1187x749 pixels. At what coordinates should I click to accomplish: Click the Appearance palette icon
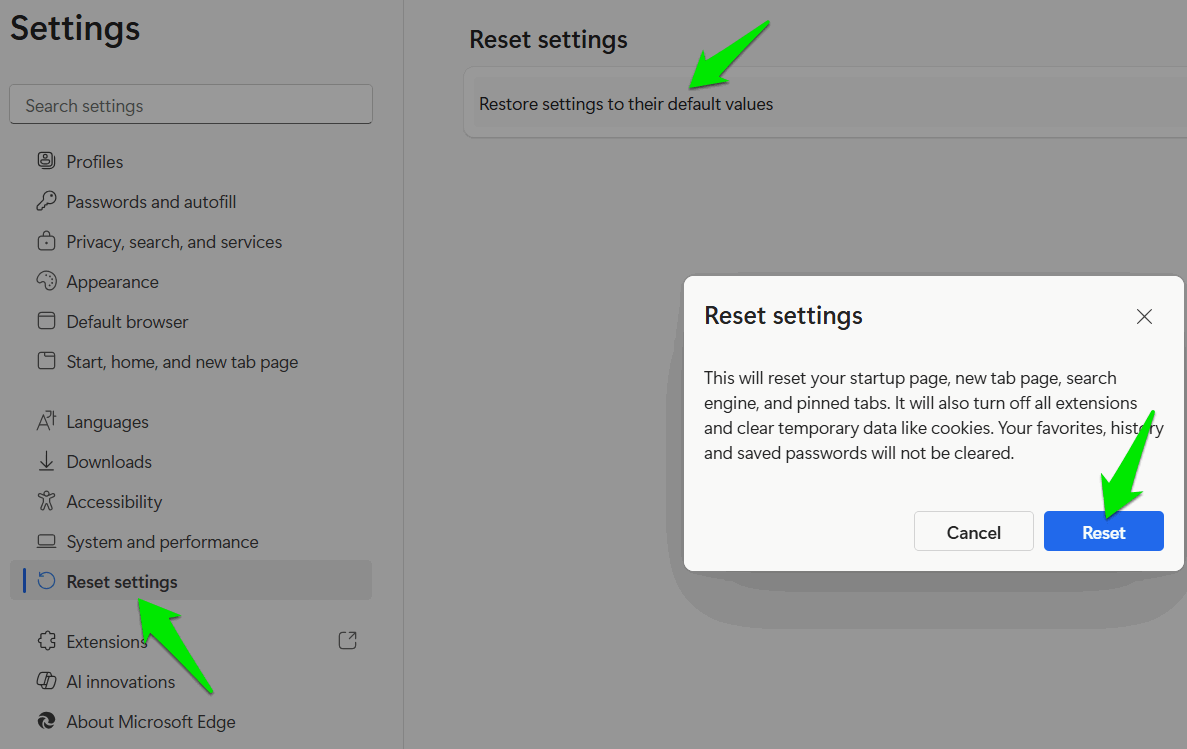click(46, 281)
